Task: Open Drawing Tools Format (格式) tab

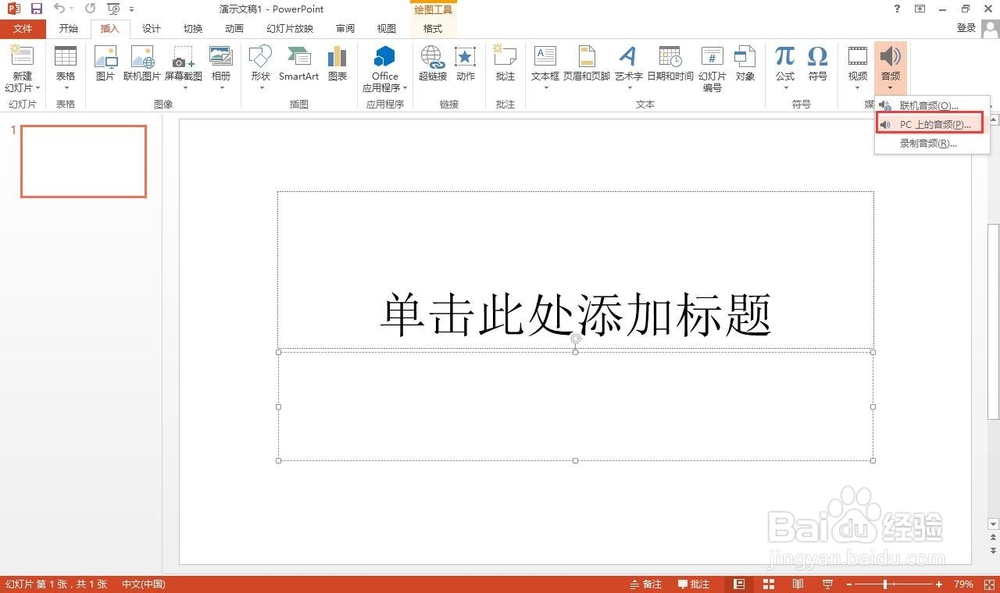Action: click(x=432, y=29)
